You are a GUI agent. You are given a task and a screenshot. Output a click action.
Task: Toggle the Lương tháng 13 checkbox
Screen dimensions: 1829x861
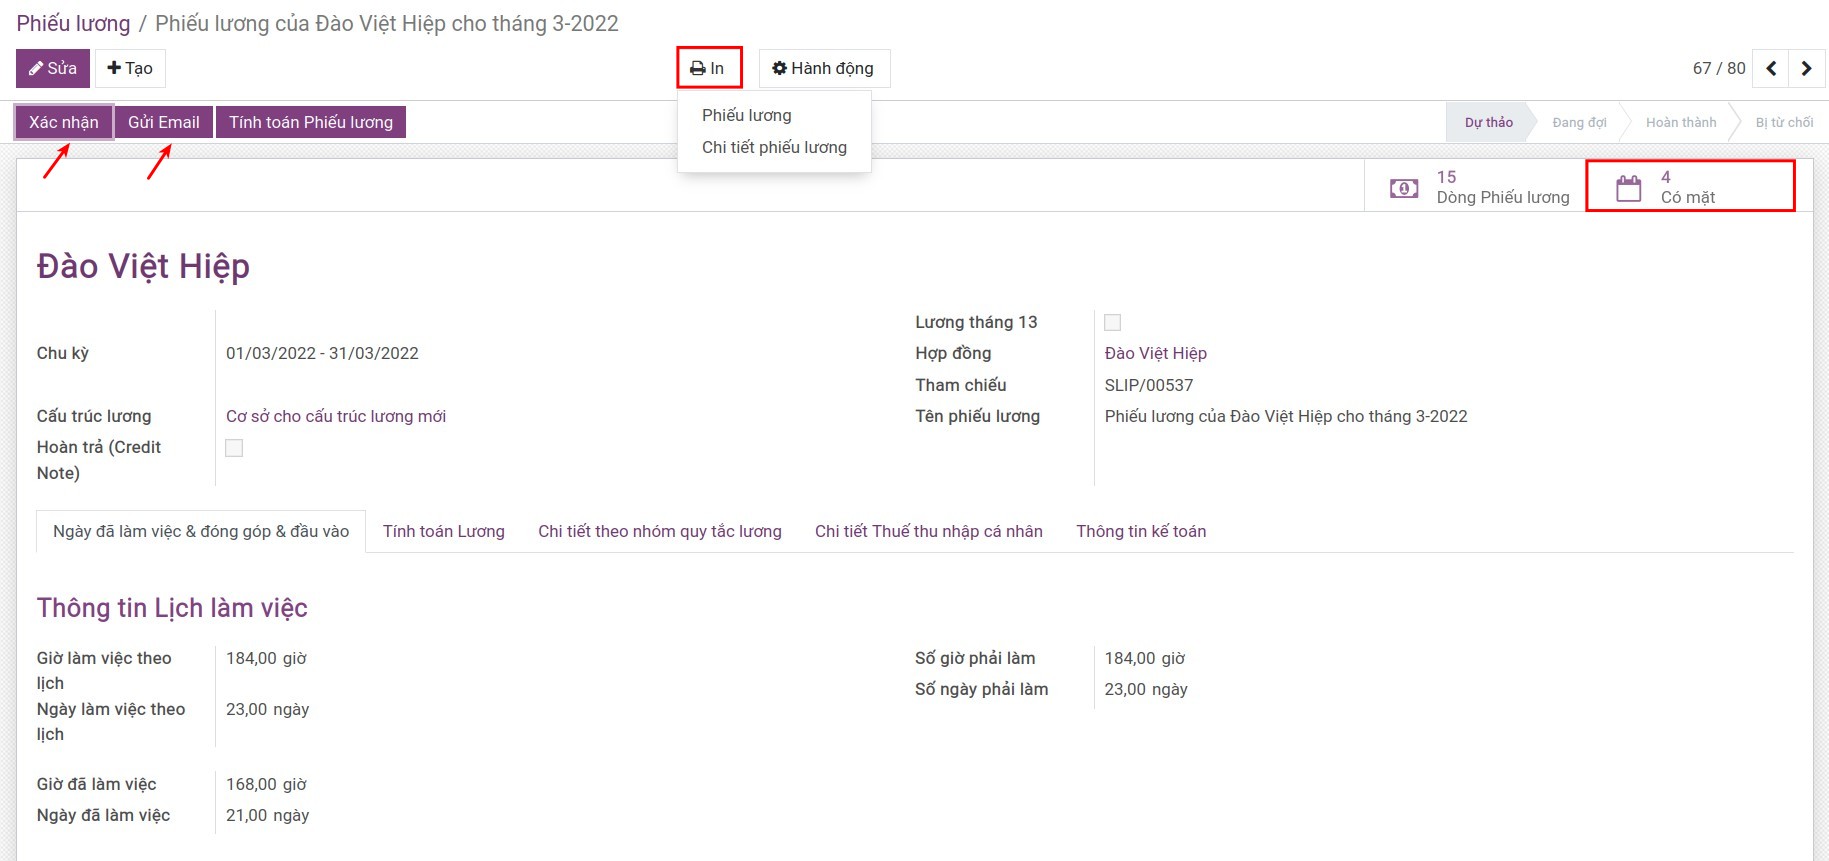coord(1112,322)
